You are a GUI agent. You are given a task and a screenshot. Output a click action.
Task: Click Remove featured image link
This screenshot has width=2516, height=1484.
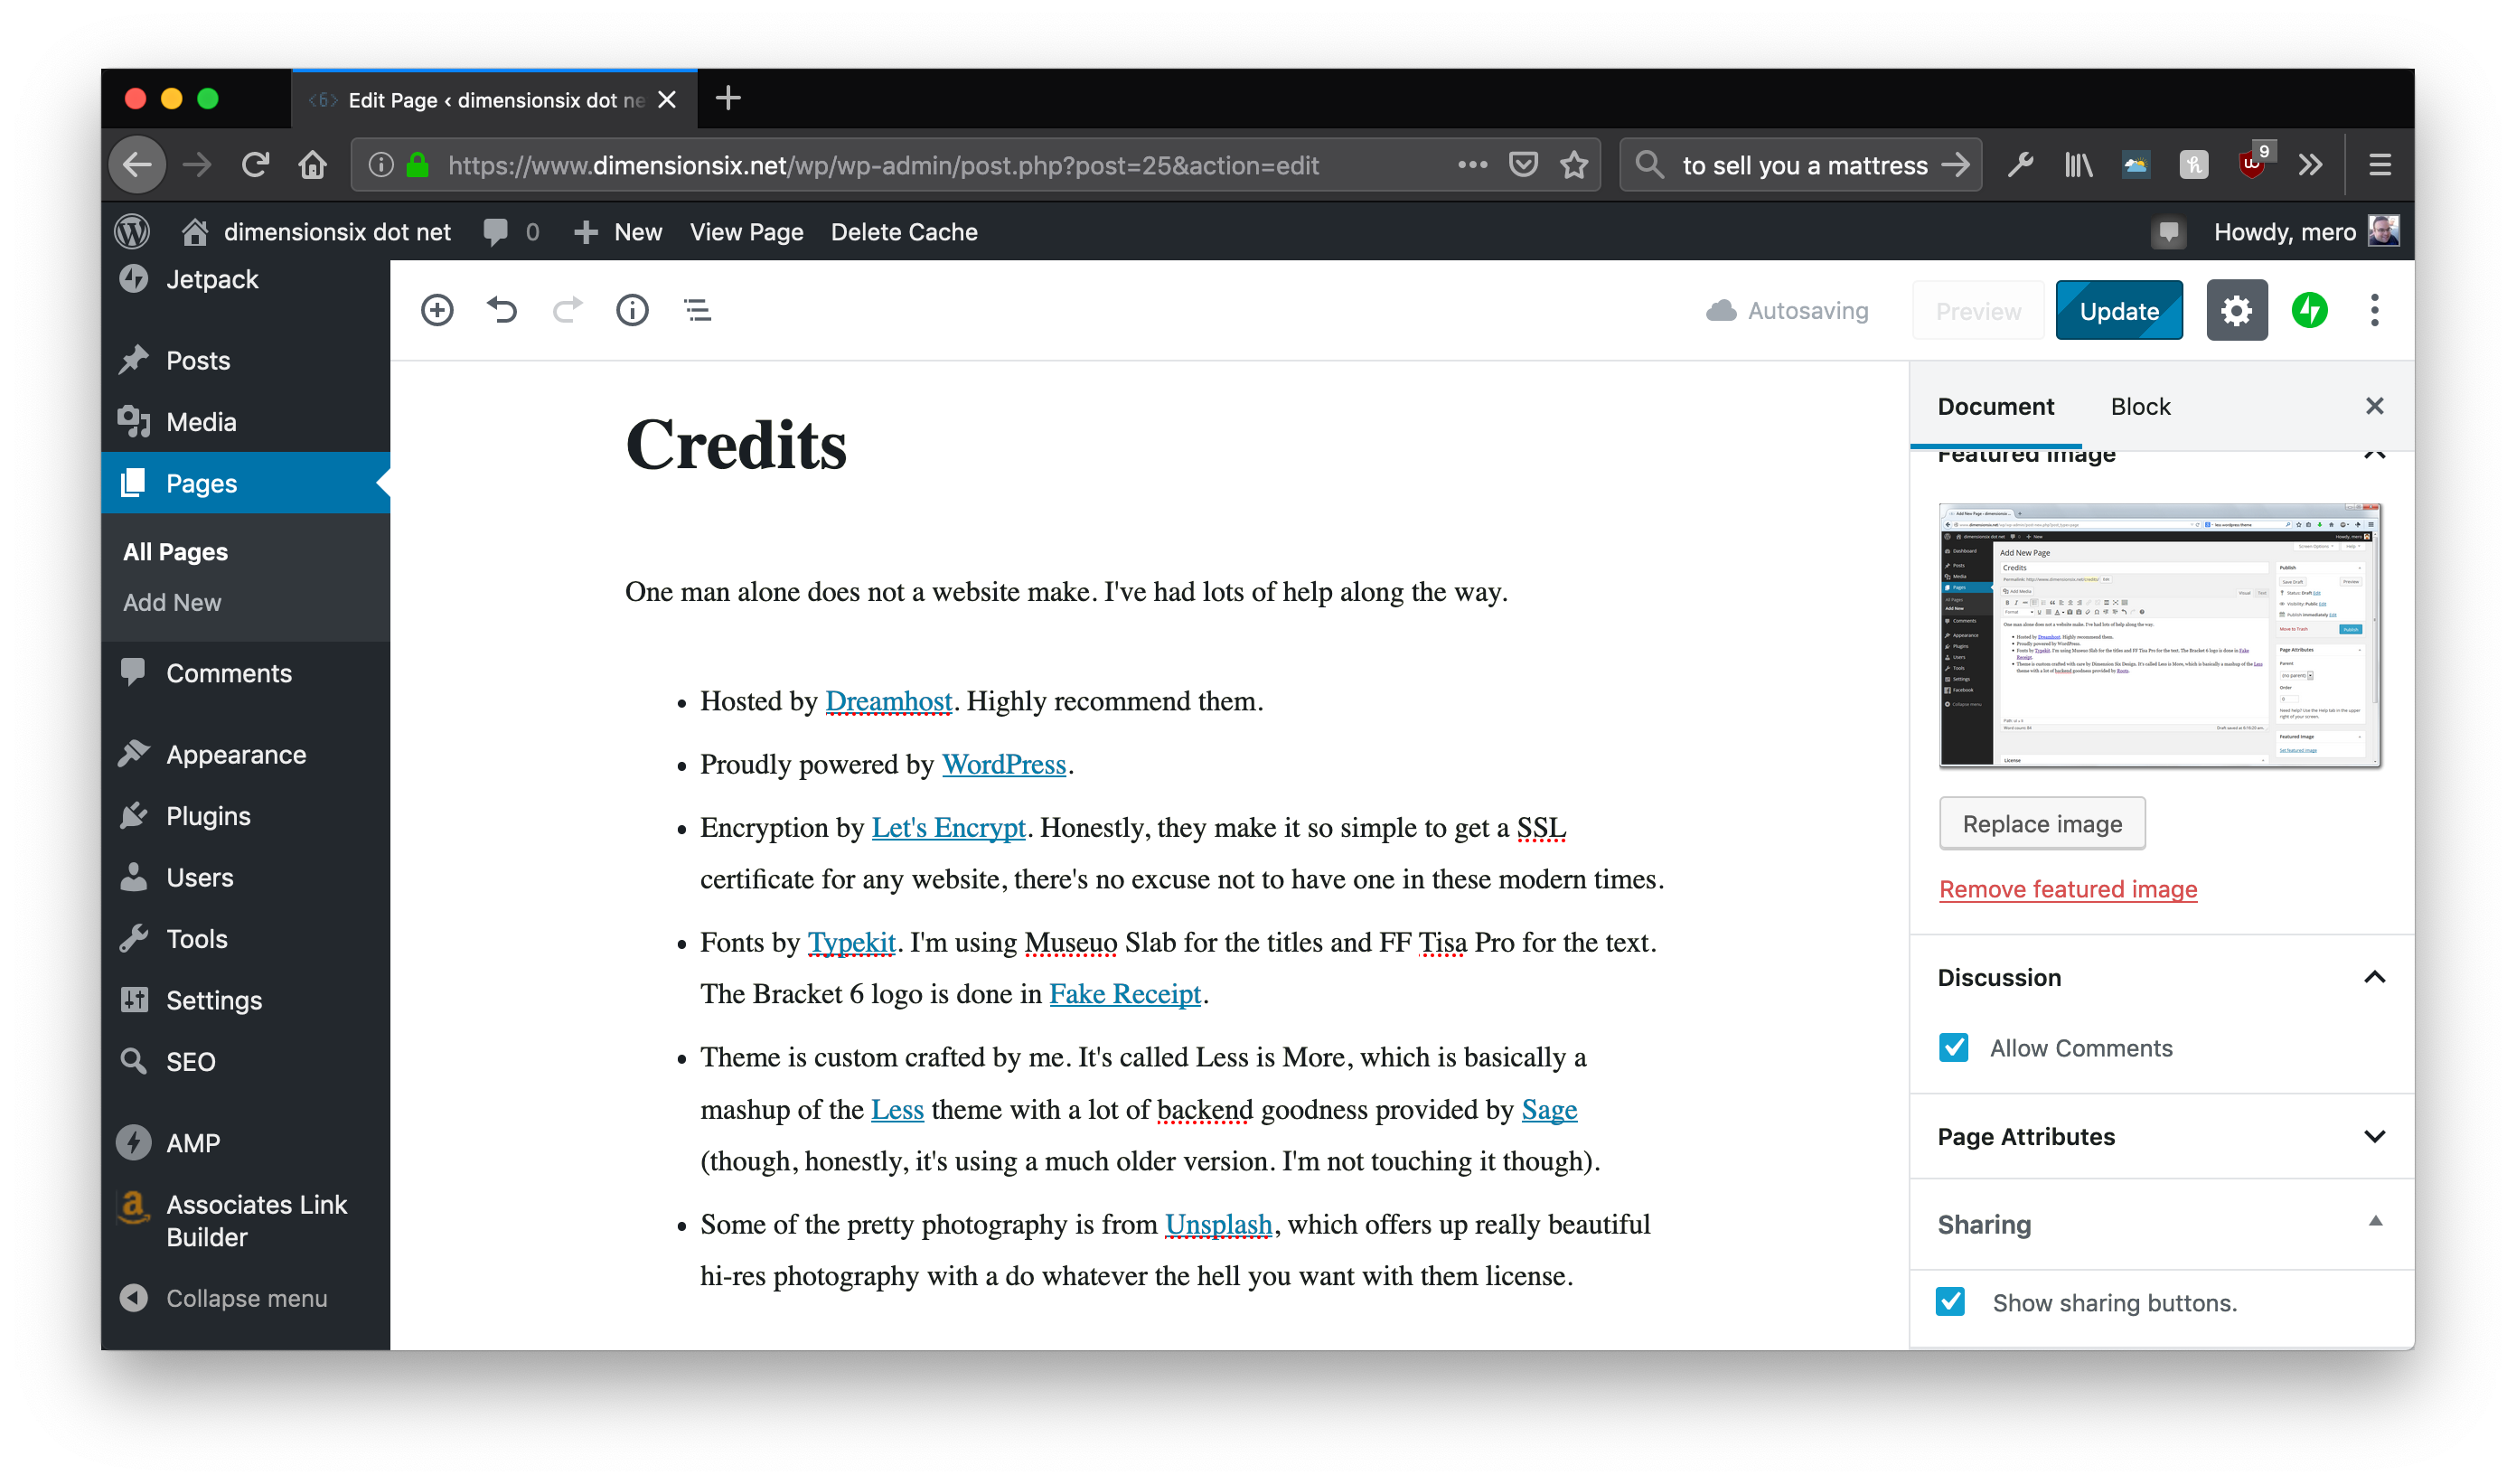click(2067, 888)
